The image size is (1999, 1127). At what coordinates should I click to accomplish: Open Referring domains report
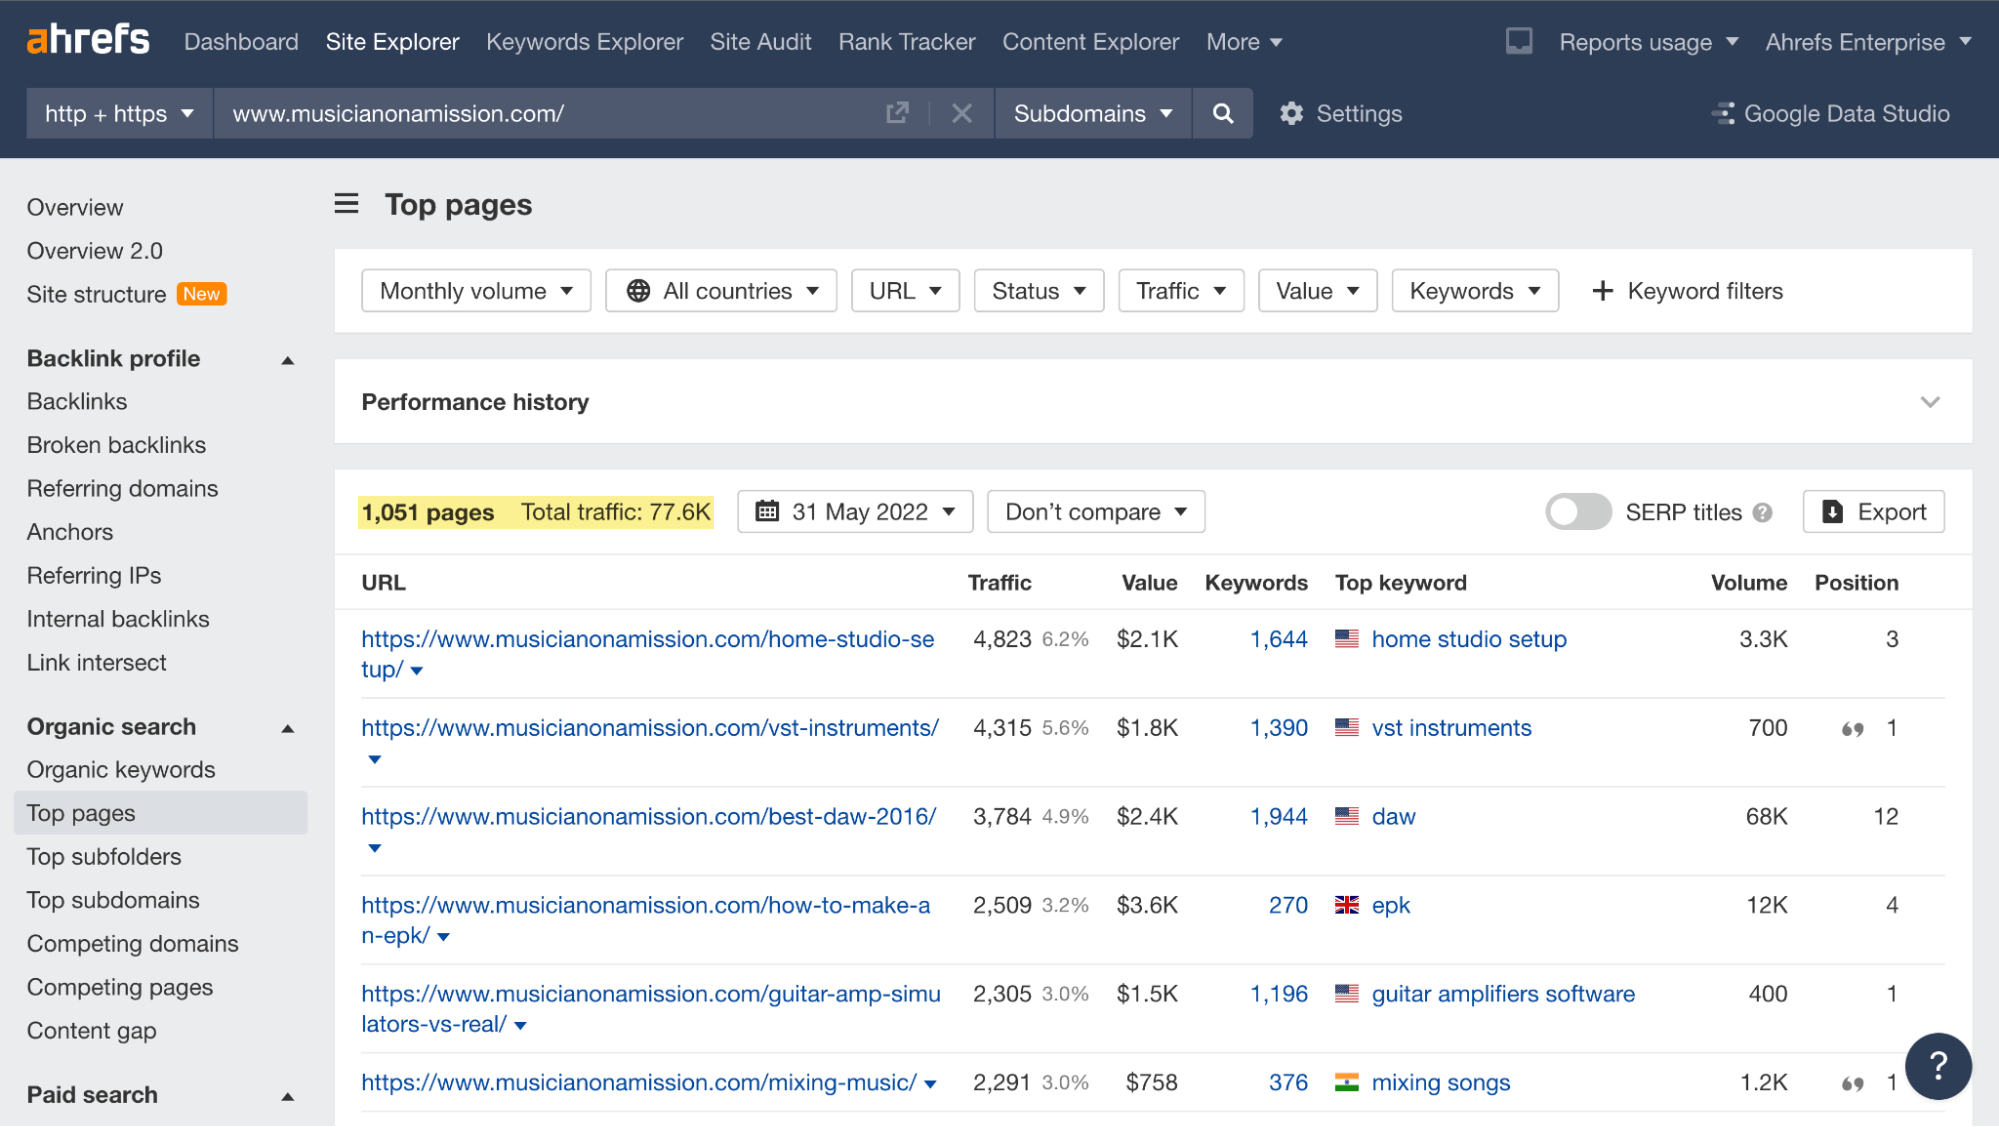coord(123,489)
